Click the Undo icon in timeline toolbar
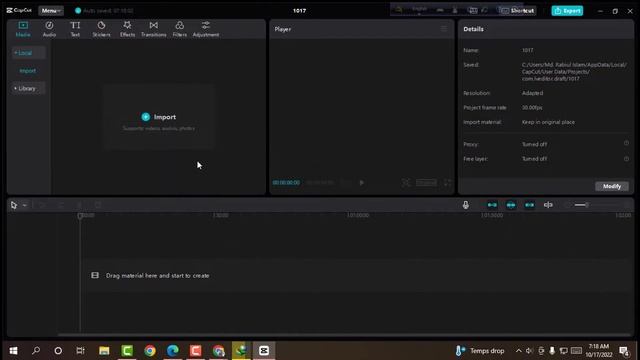Screen dimensions: 640x360 pyautogui.click(x=42, y=205)
